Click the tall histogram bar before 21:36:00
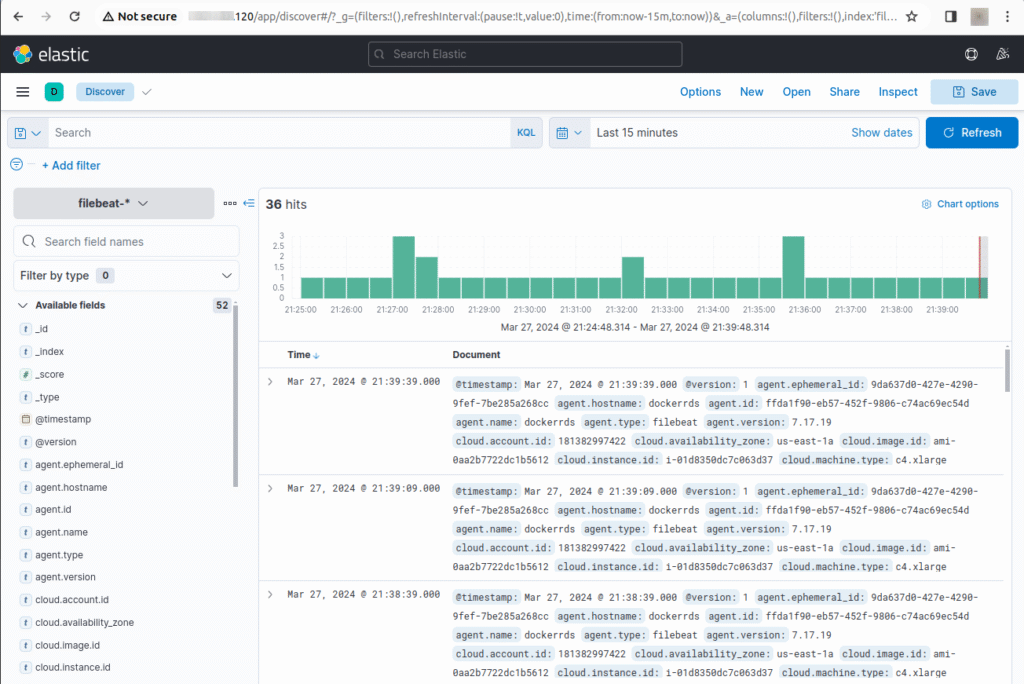The width and height of the screenshot is (1024, 684). click(793, 267)
